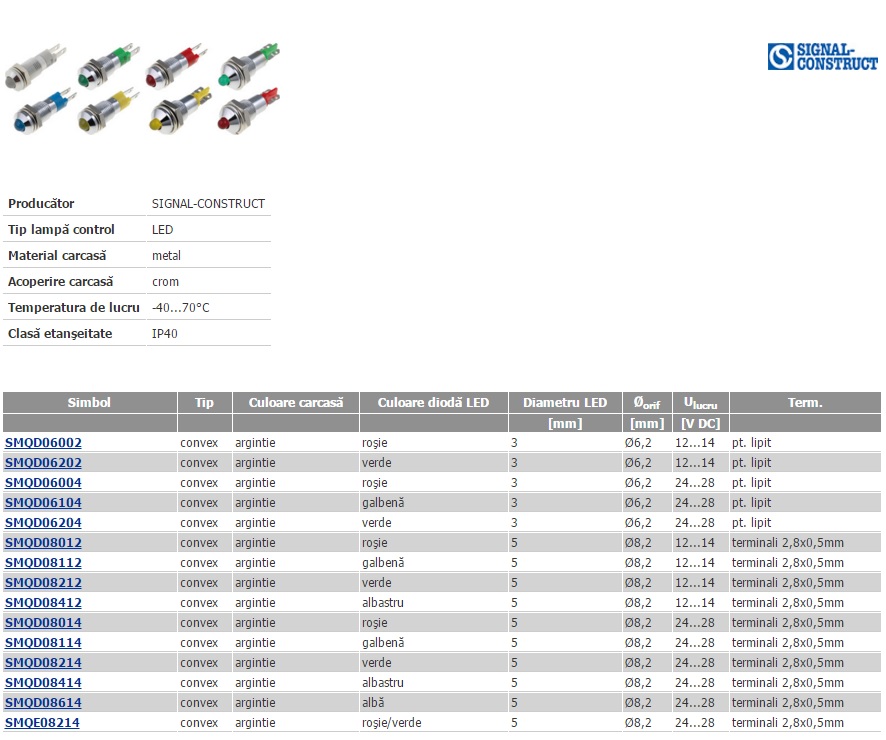Viewport: 886px width, 740px height.
Task: Open the SMQD08014 product link
Action: tap(44, 623)
